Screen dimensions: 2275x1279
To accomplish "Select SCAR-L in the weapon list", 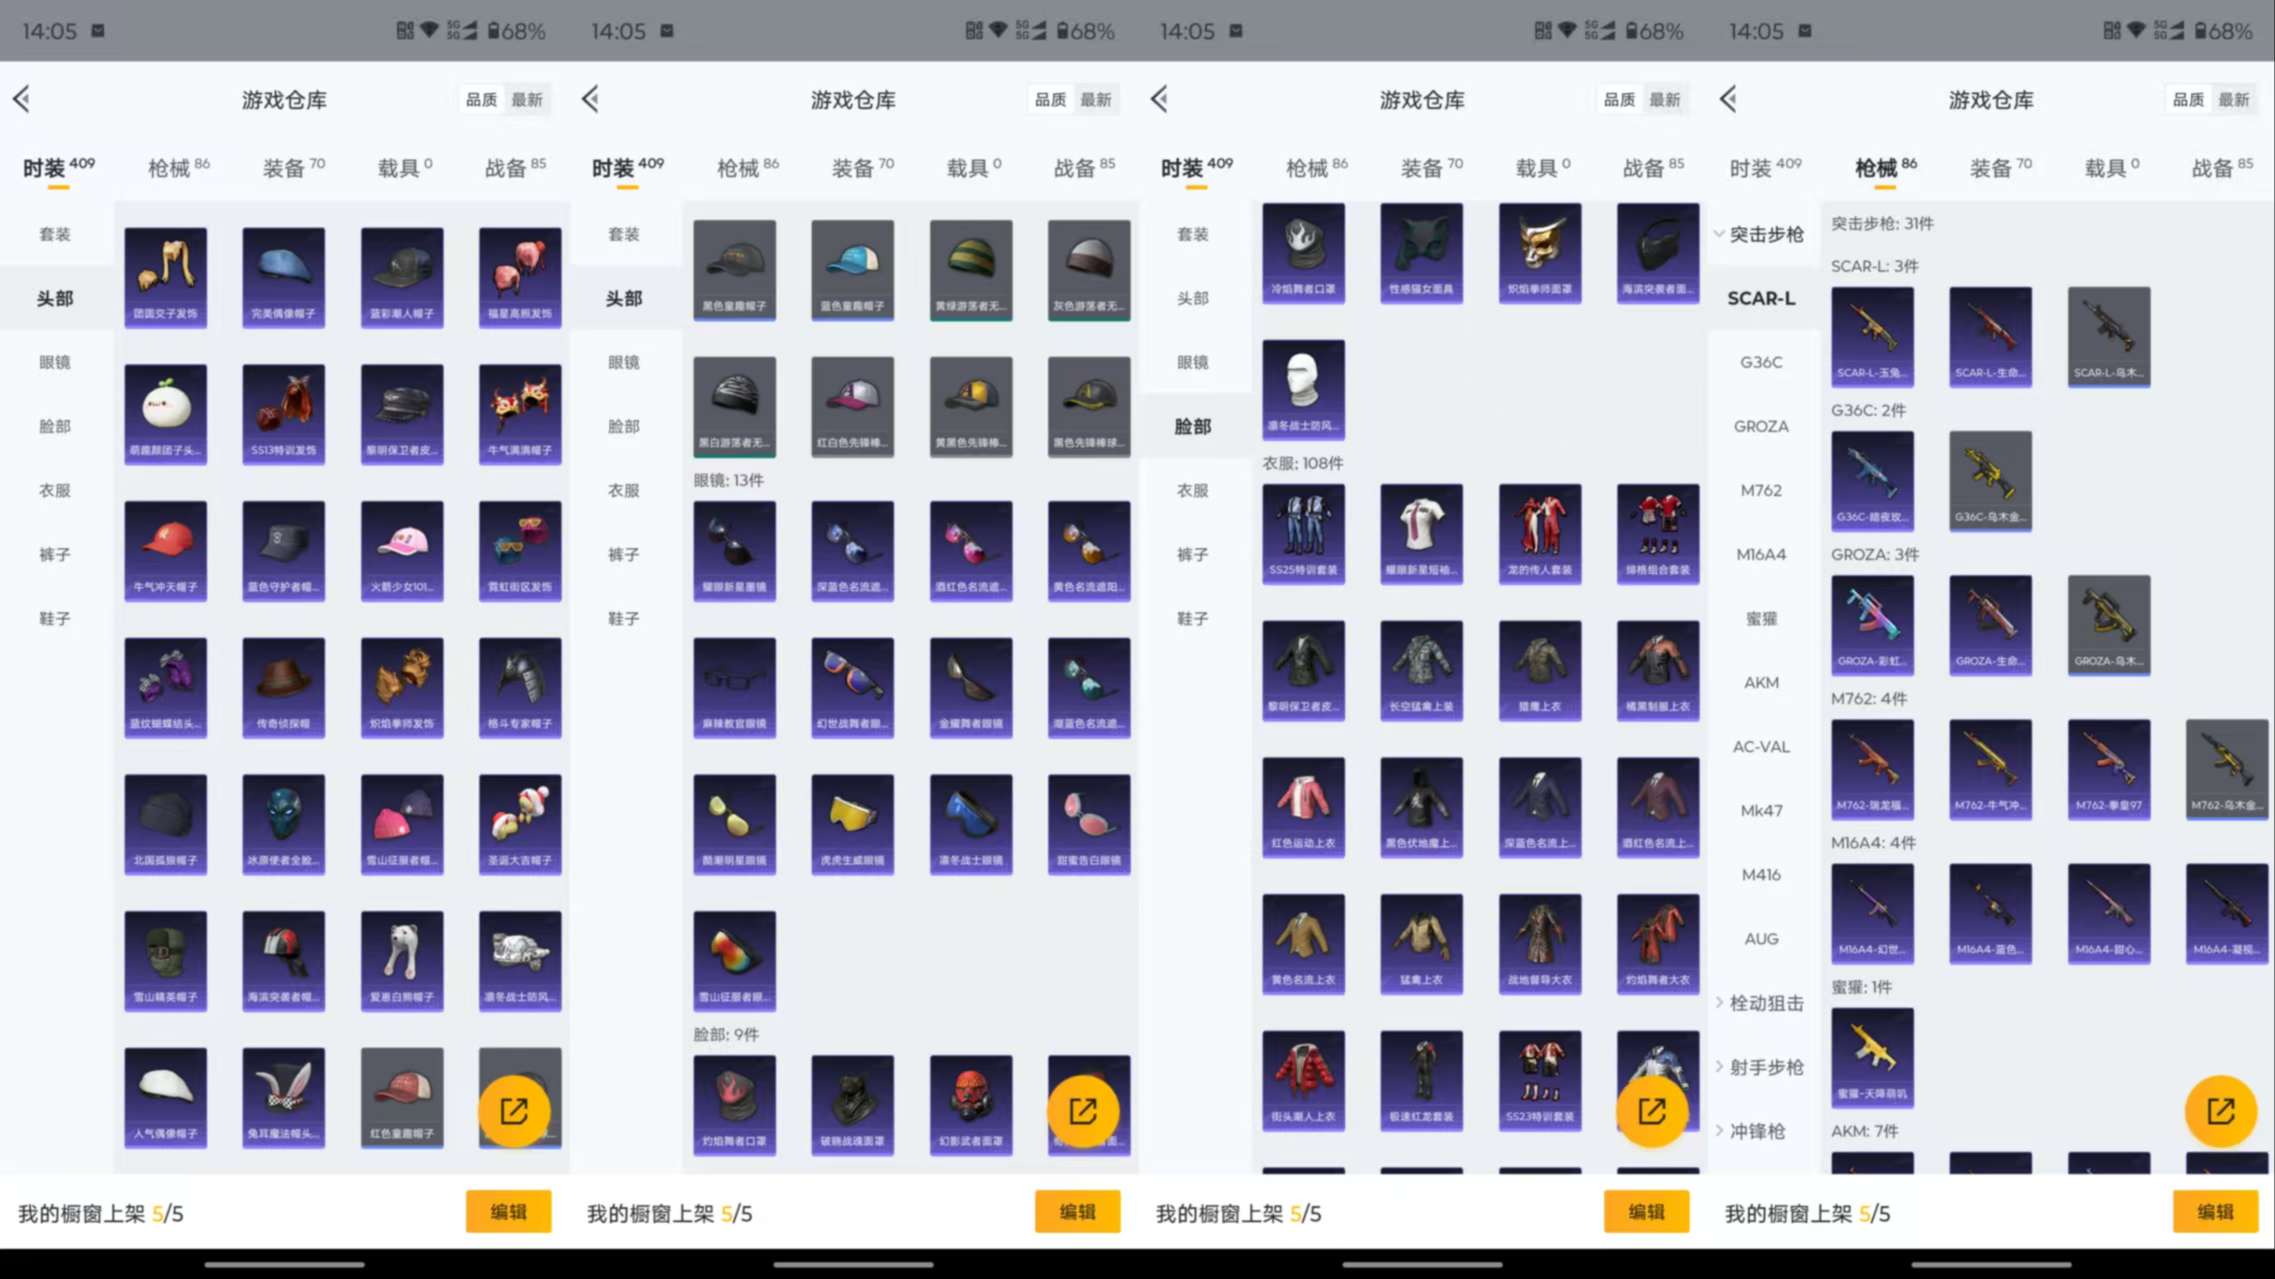I will pos(1761,298).
